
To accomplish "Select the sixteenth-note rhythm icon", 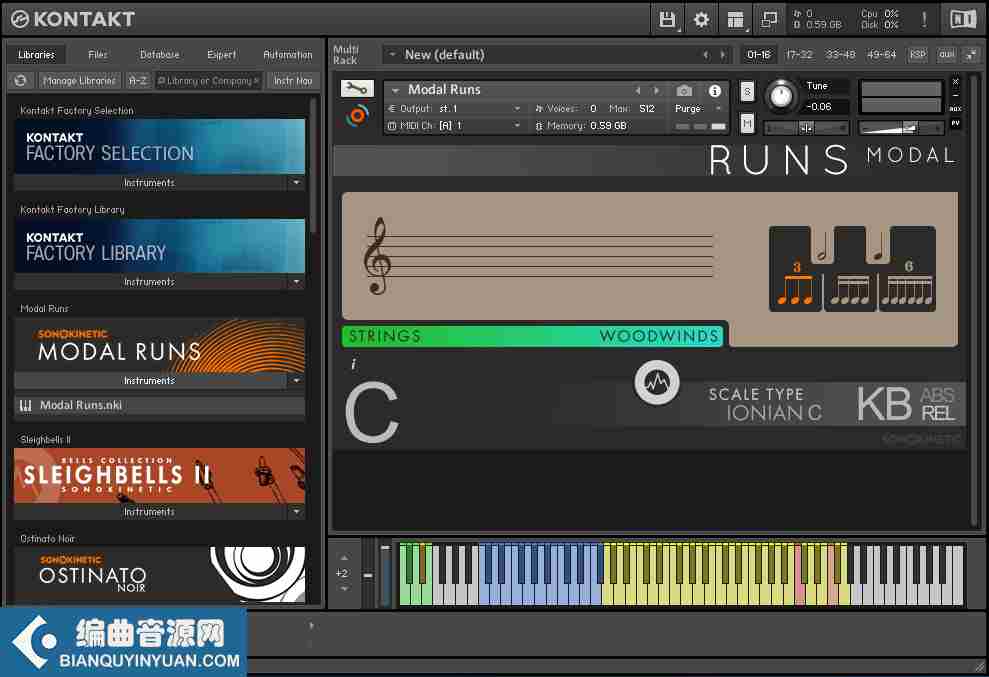I will click(x=850, y=289).
